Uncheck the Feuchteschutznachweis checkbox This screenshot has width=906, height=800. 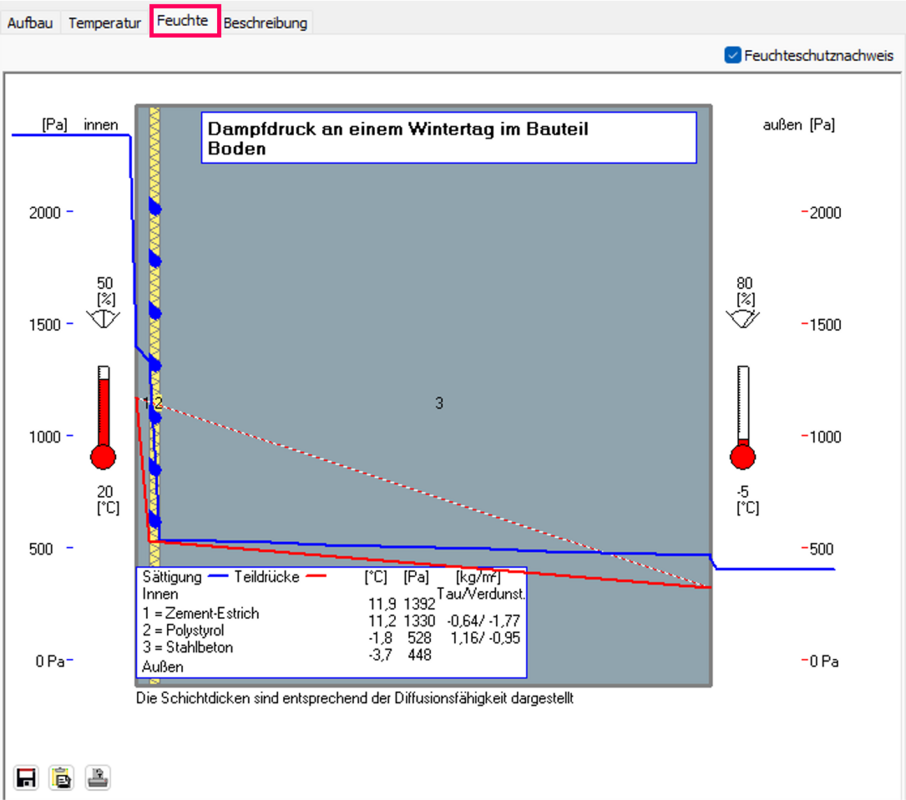click(x=732, y=56)
